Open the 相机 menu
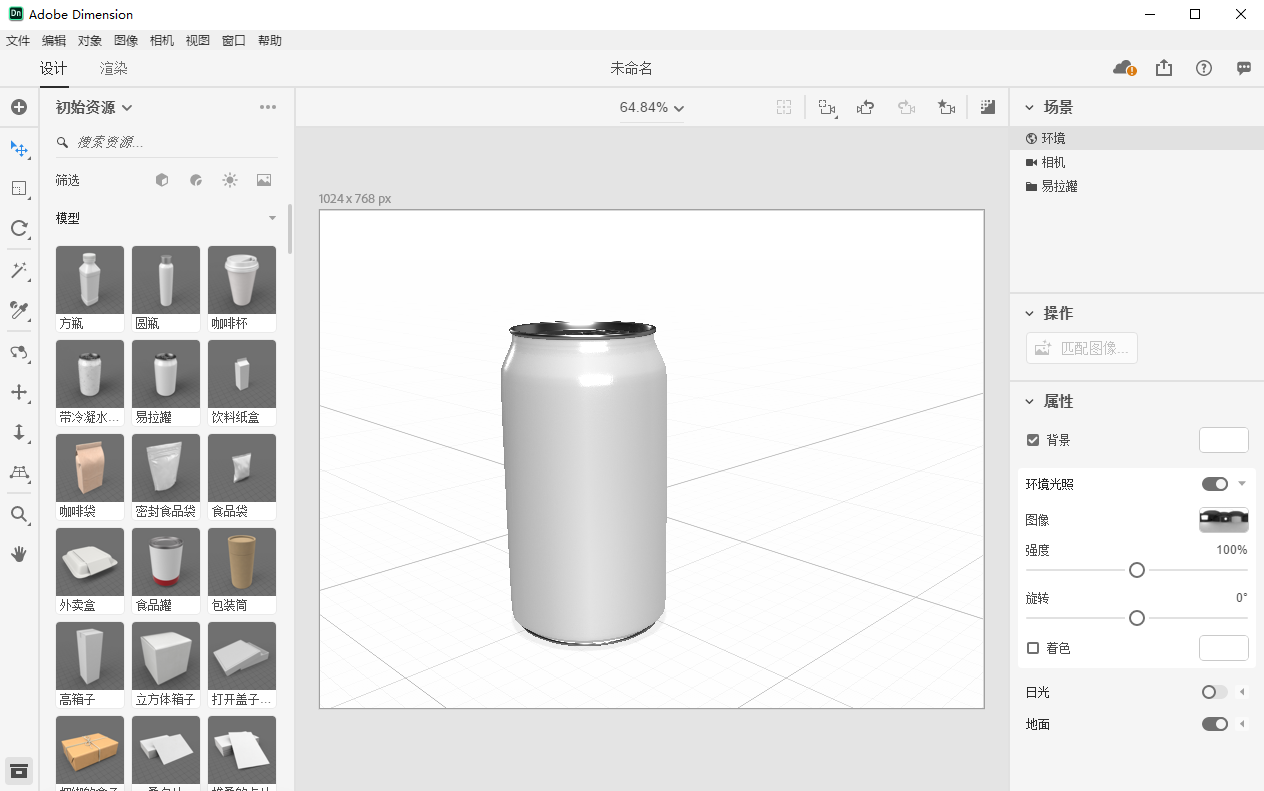1264x791 pixels. pos(162,41)
